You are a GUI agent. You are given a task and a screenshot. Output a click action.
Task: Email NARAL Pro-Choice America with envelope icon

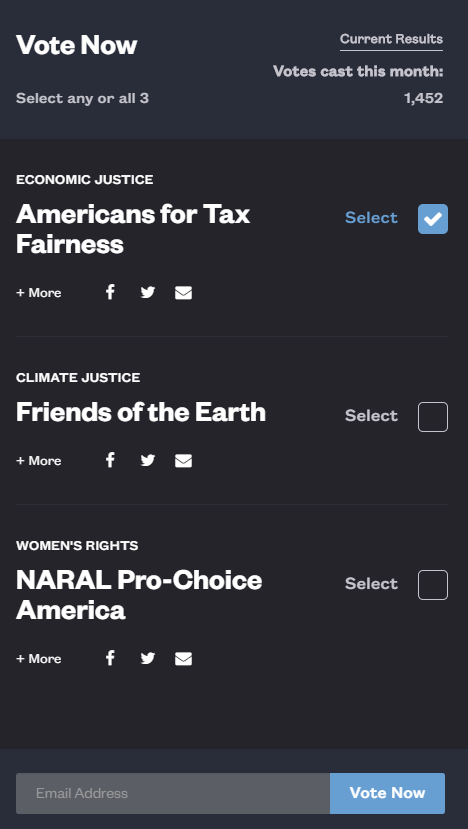183,658
